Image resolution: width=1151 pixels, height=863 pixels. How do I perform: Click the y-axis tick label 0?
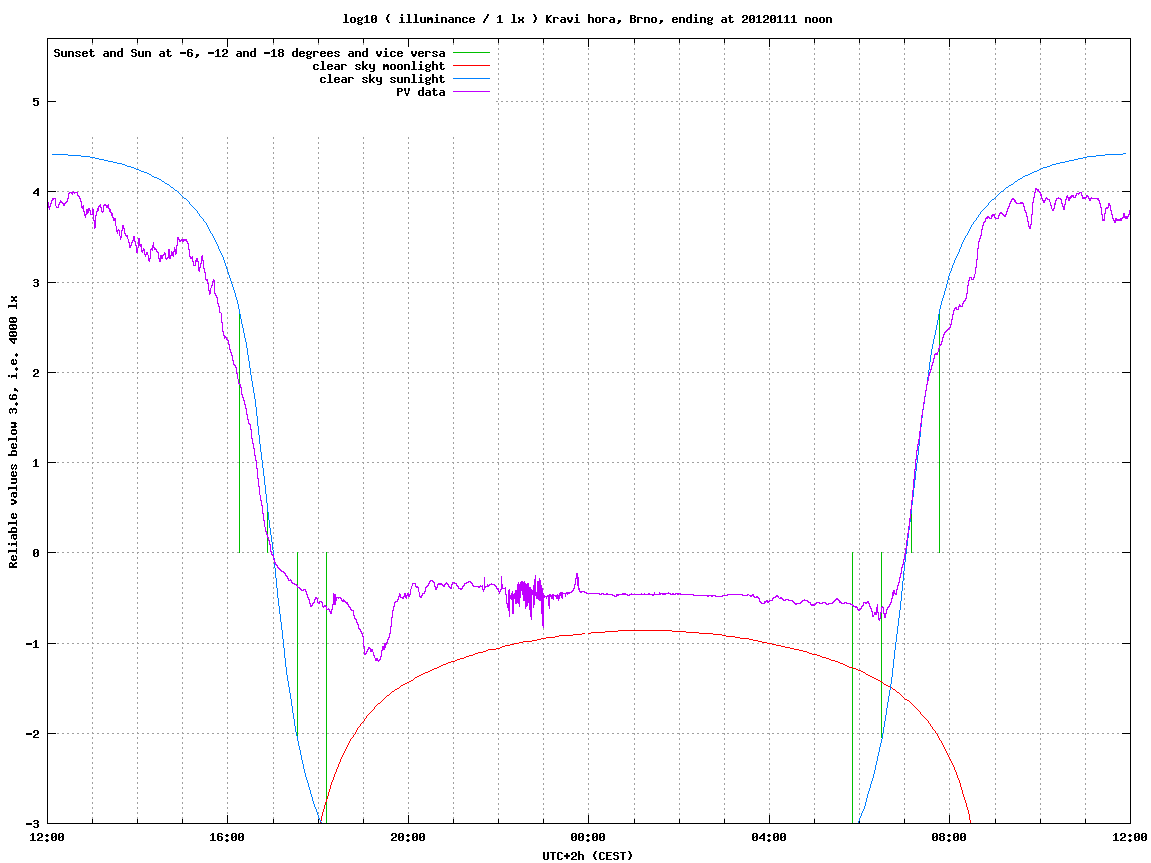[35, 553]
